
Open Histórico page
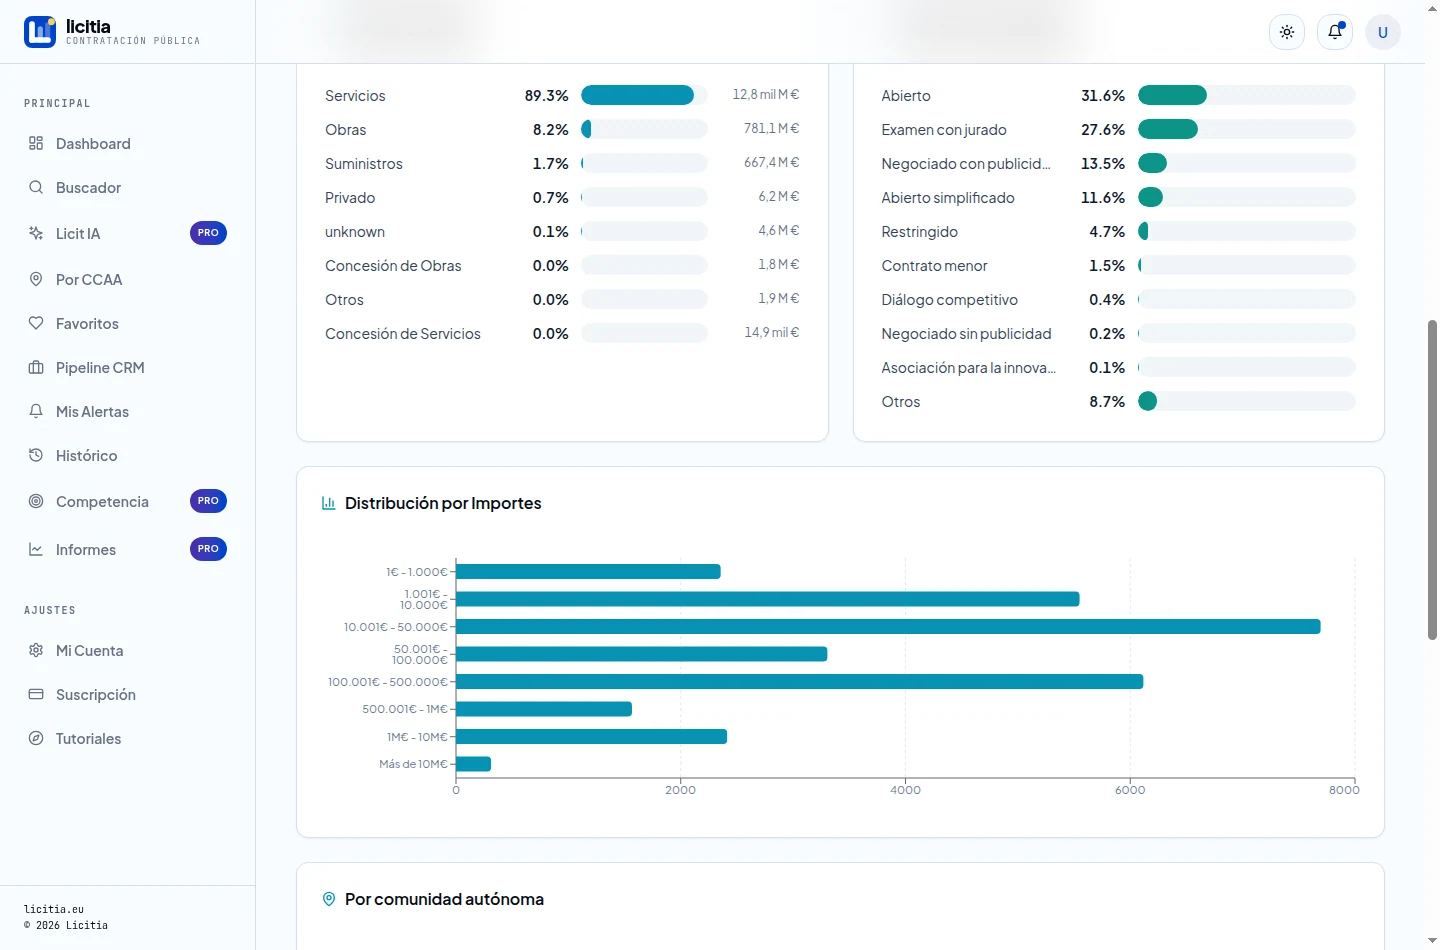128,455
